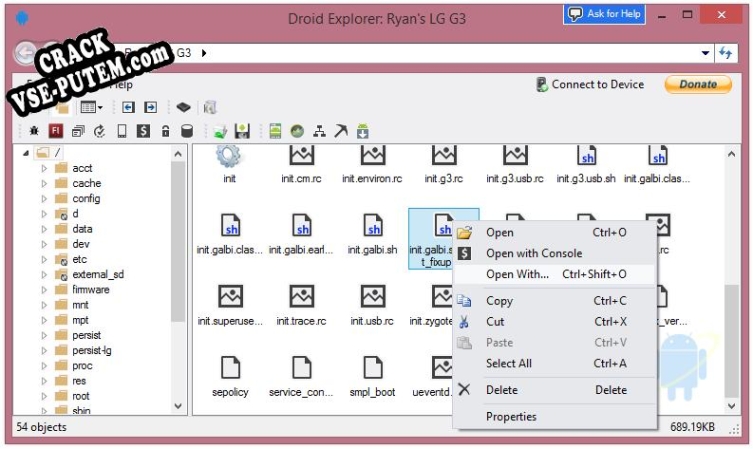This screenshot has width=753, height=449.
Task: Click the black slab device icon
Action: click(x=183, y=107)
